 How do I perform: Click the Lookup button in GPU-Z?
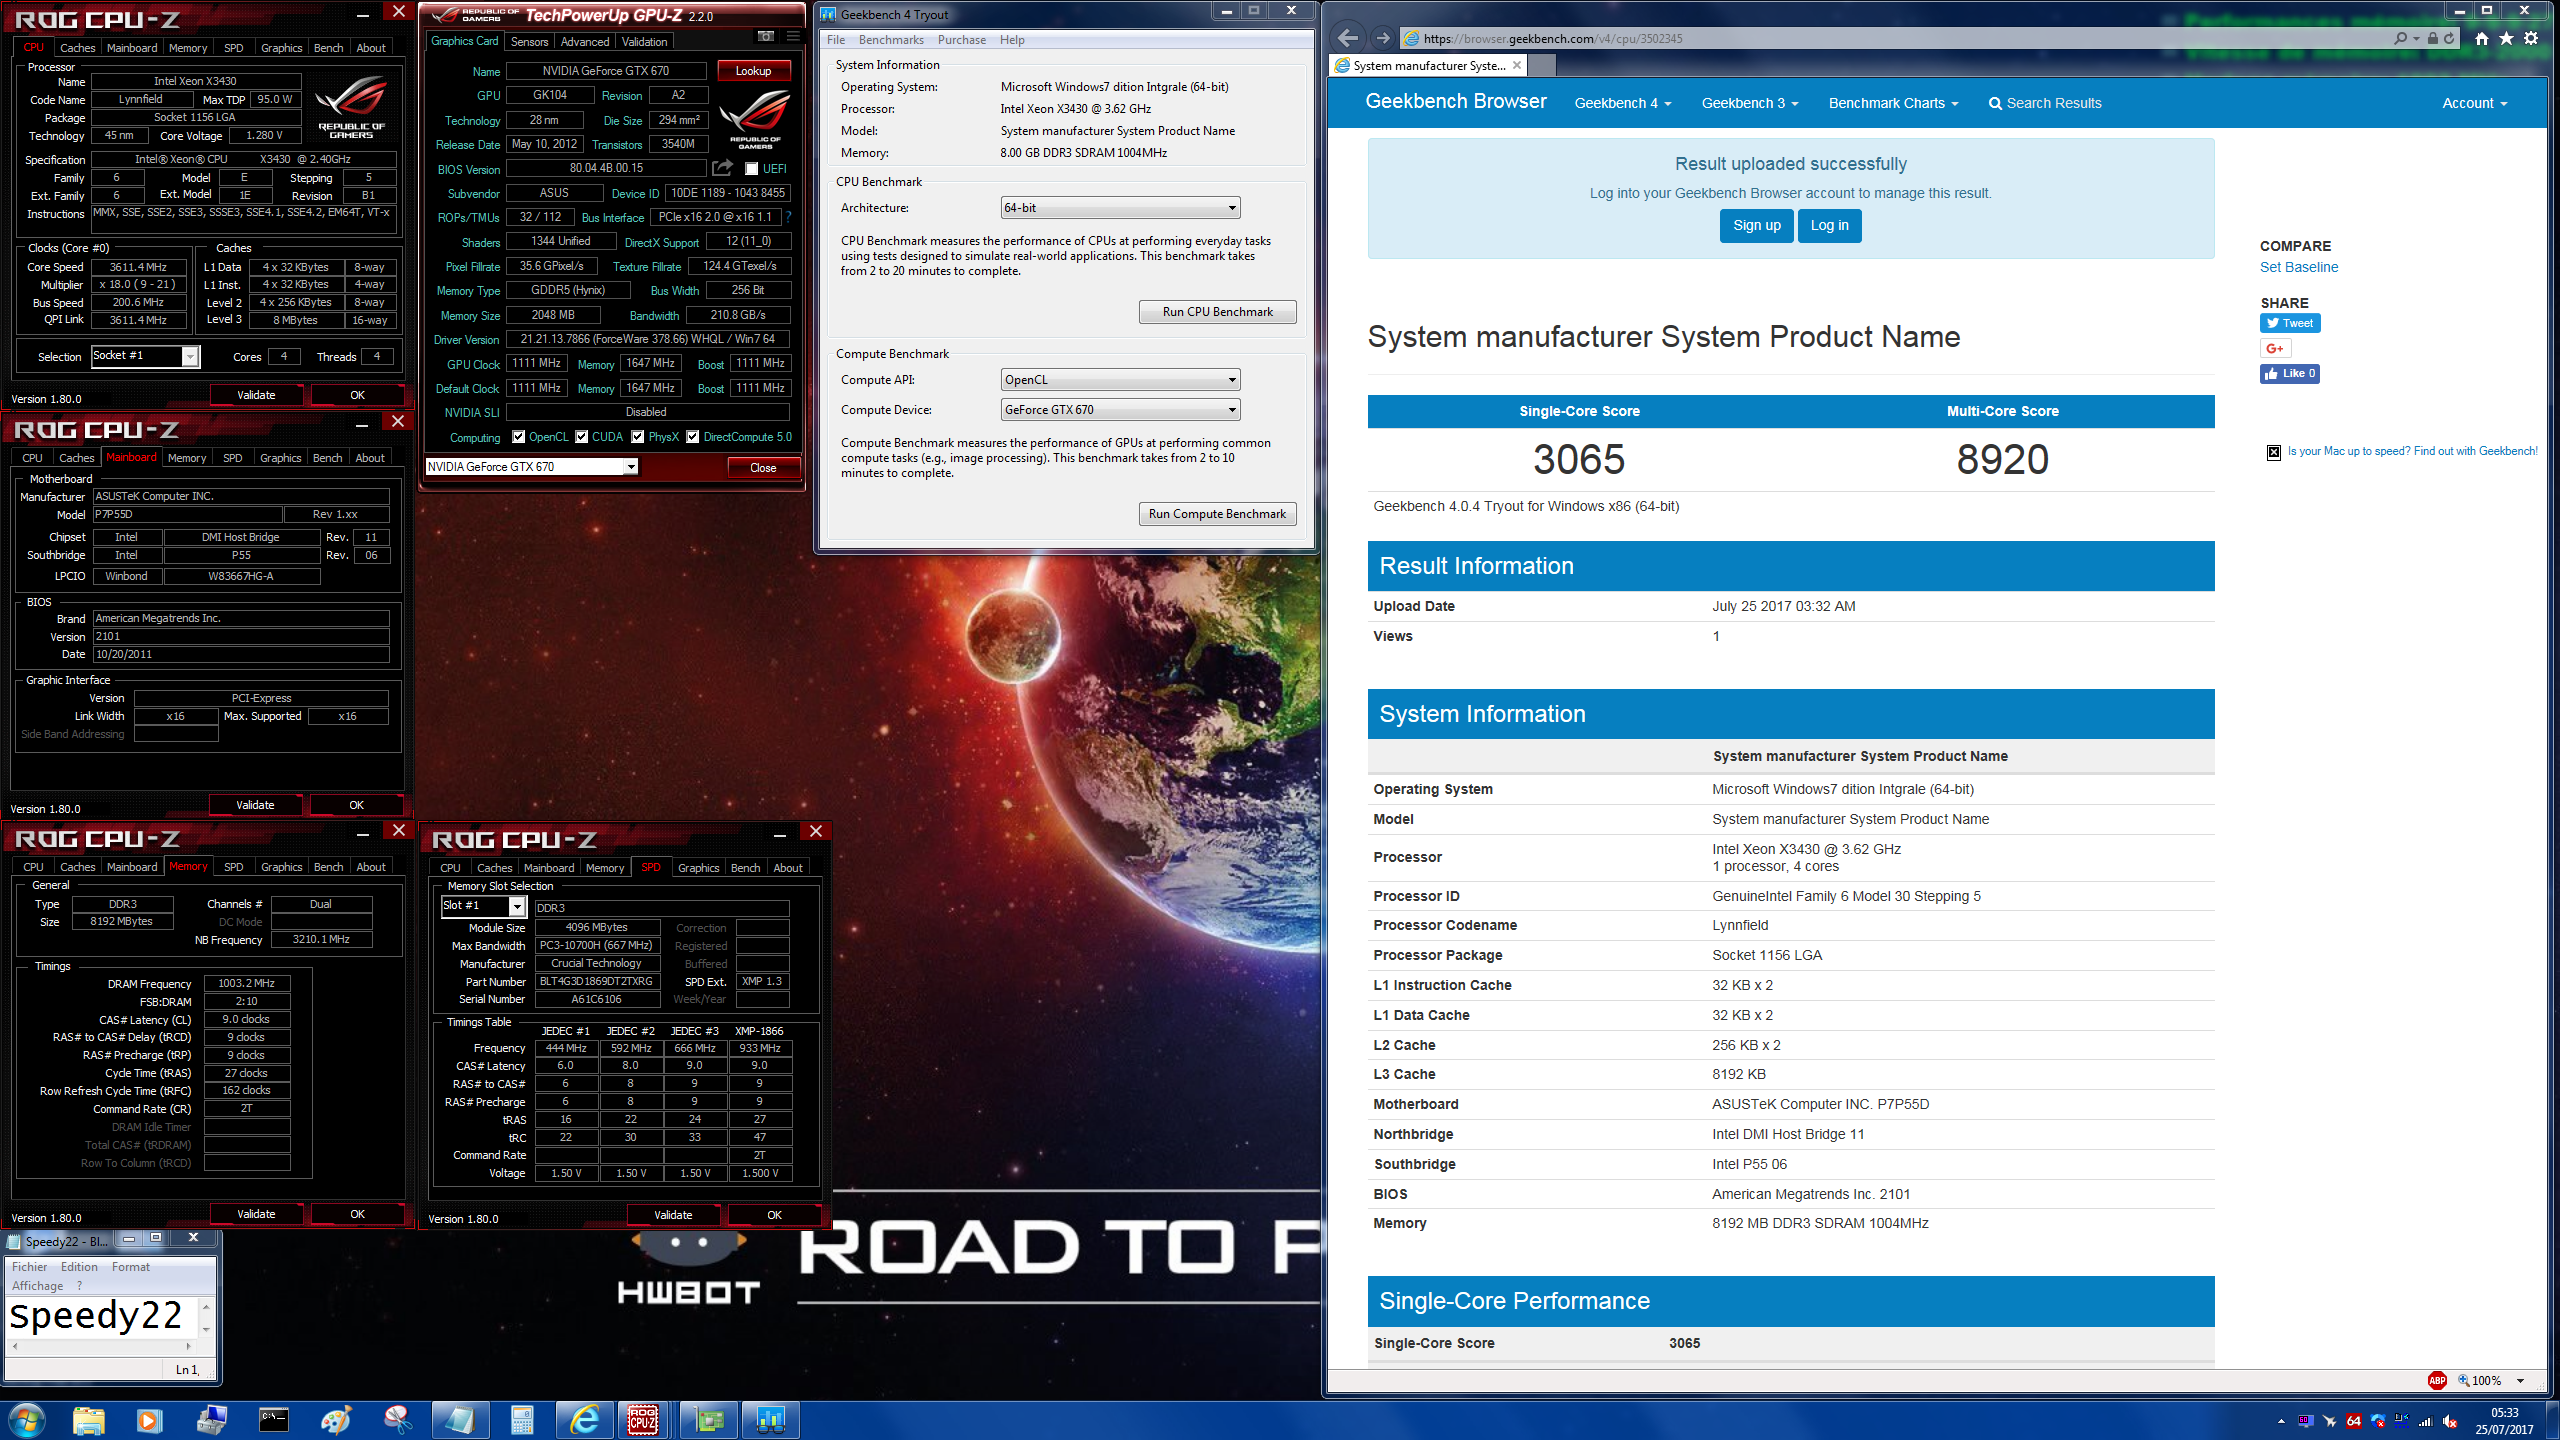click(753, 71)
